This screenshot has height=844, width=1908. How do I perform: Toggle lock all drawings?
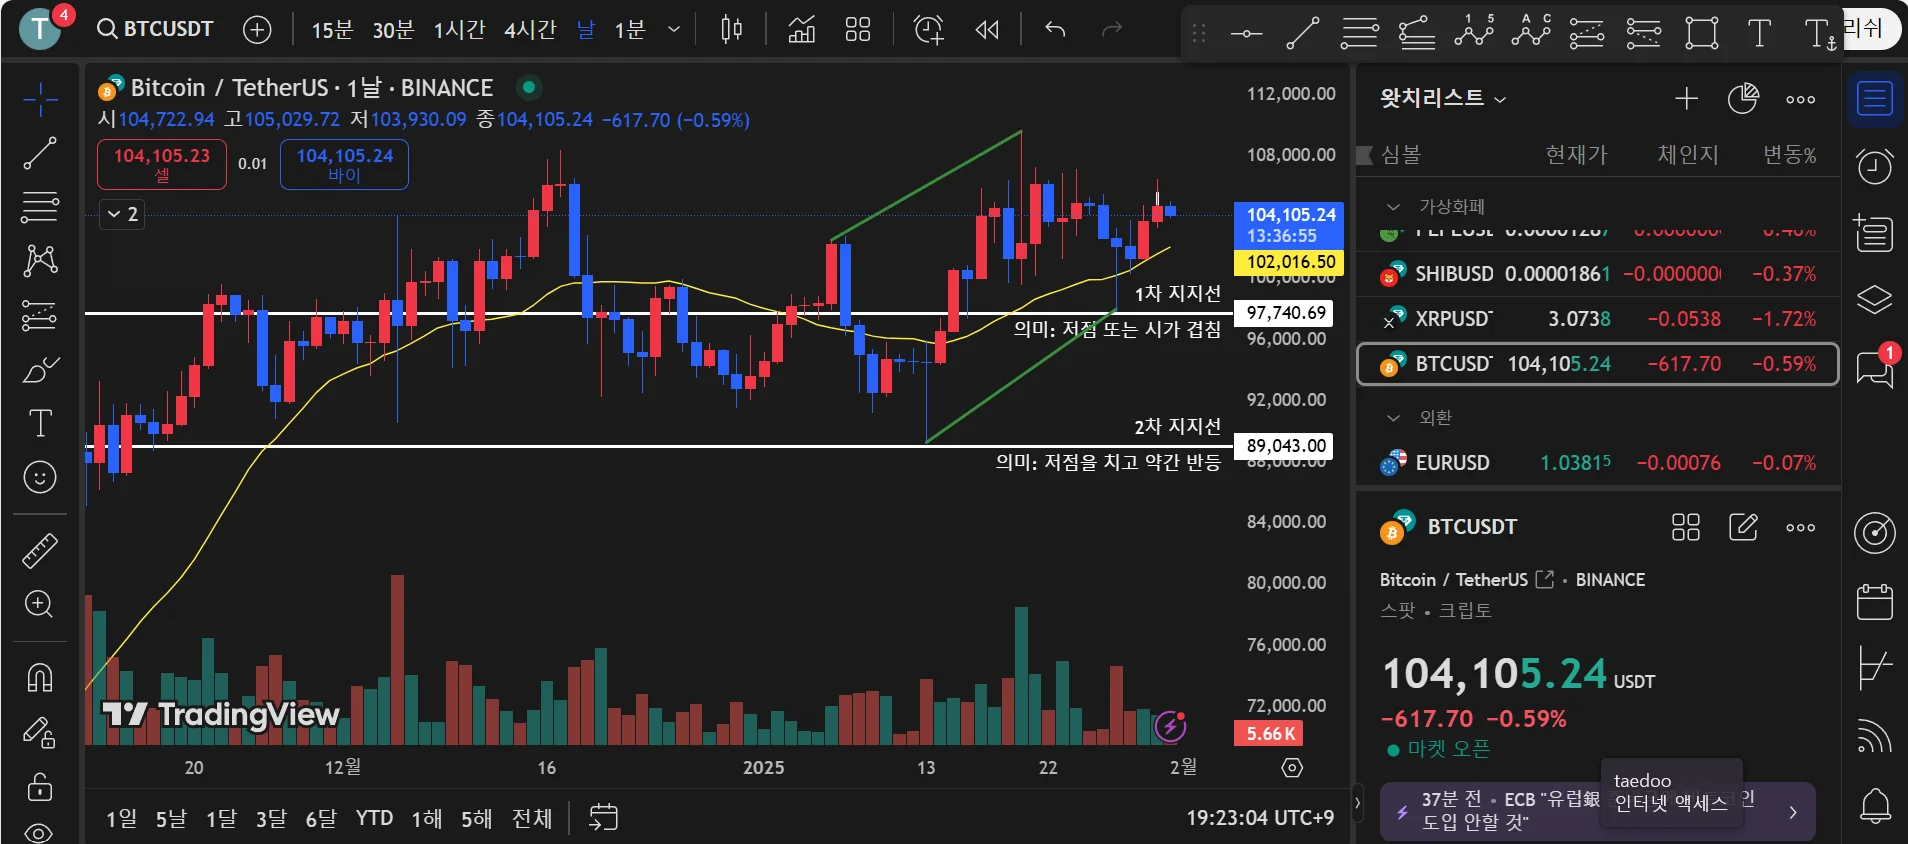[x=40, y=787]
